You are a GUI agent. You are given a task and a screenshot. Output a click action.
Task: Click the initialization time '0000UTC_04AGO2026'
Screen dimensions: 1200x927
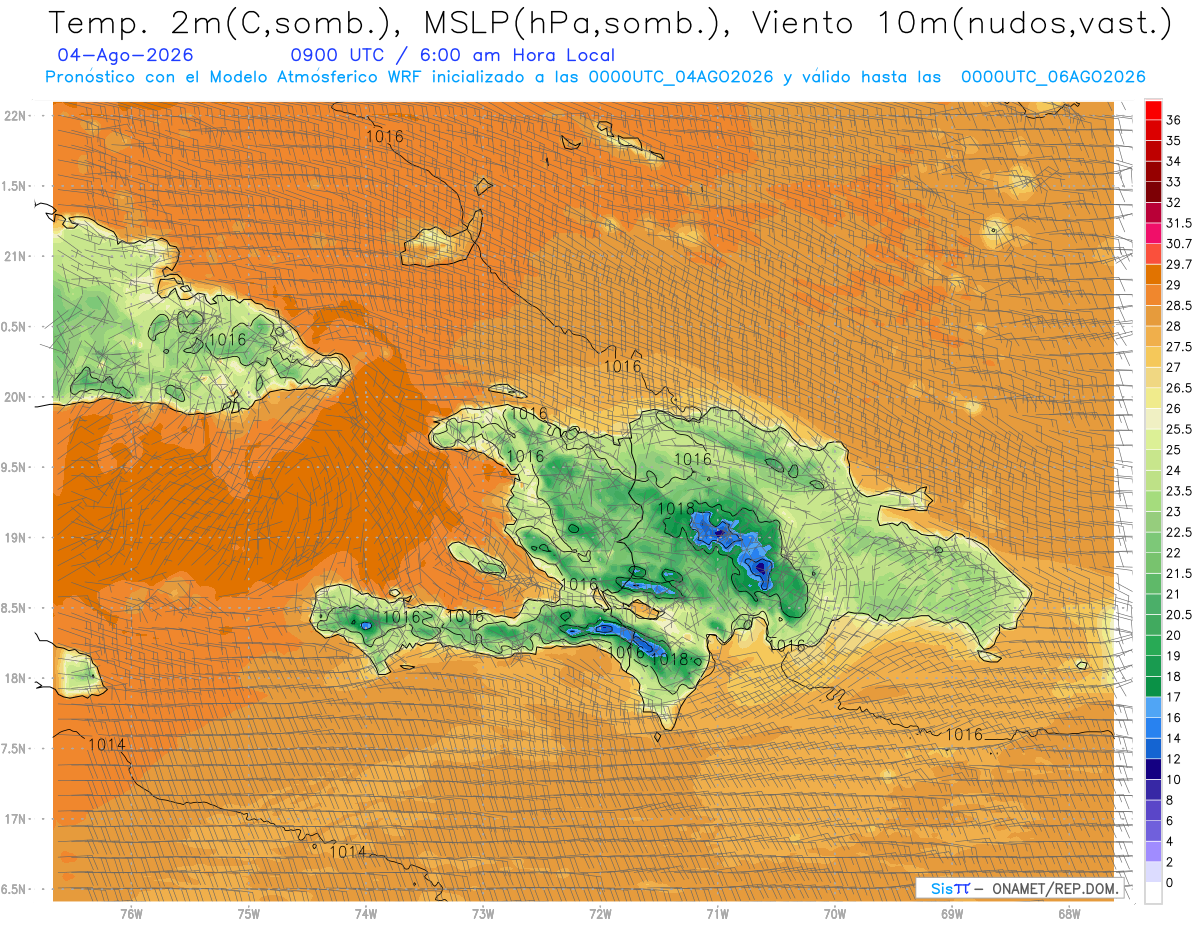[x=681, y=78]
